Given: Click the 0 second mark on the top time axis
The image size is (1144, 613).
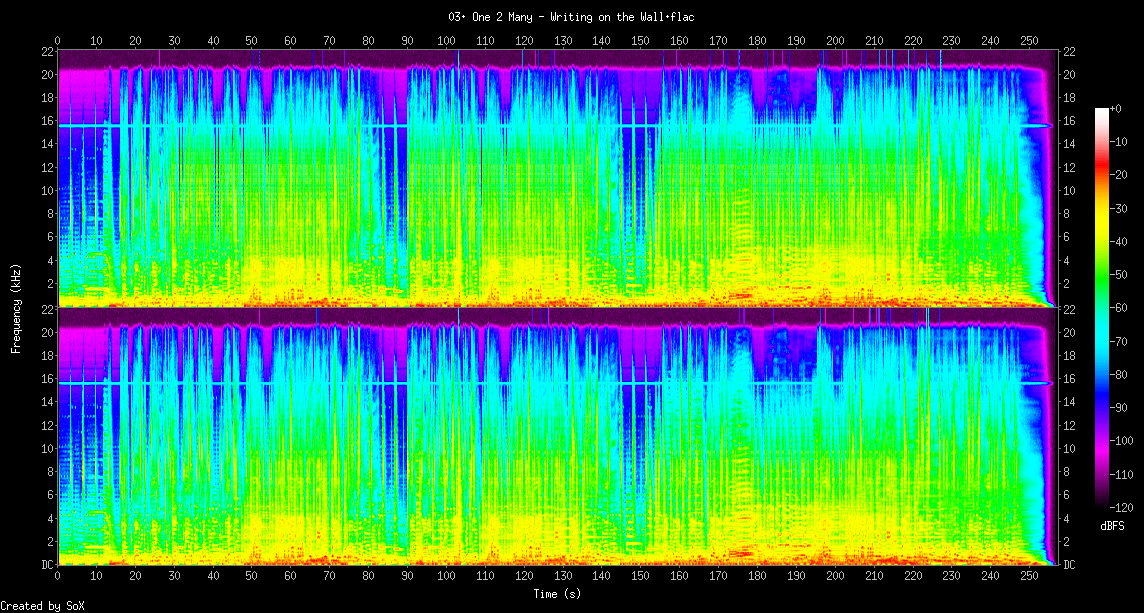Looking at the screenshot, I should 58,40.
